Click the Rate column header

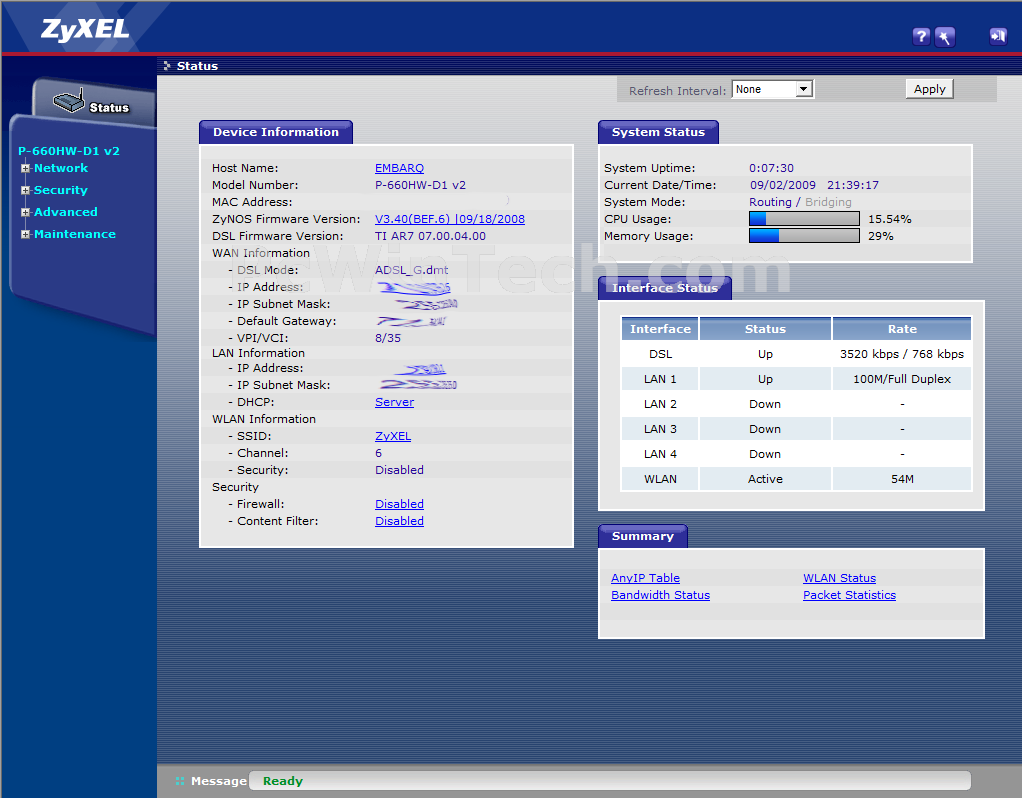902,329
